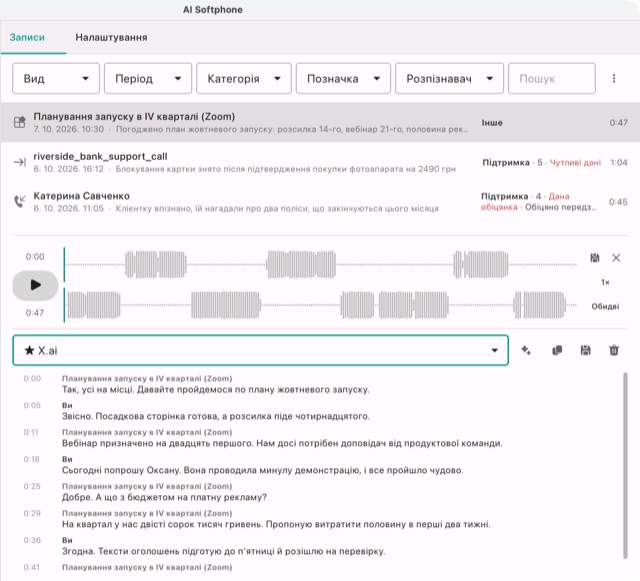This screenshot has height=581, width=640.
Task: Save audio using waveform save icon
Action: [x=595, y=258]
